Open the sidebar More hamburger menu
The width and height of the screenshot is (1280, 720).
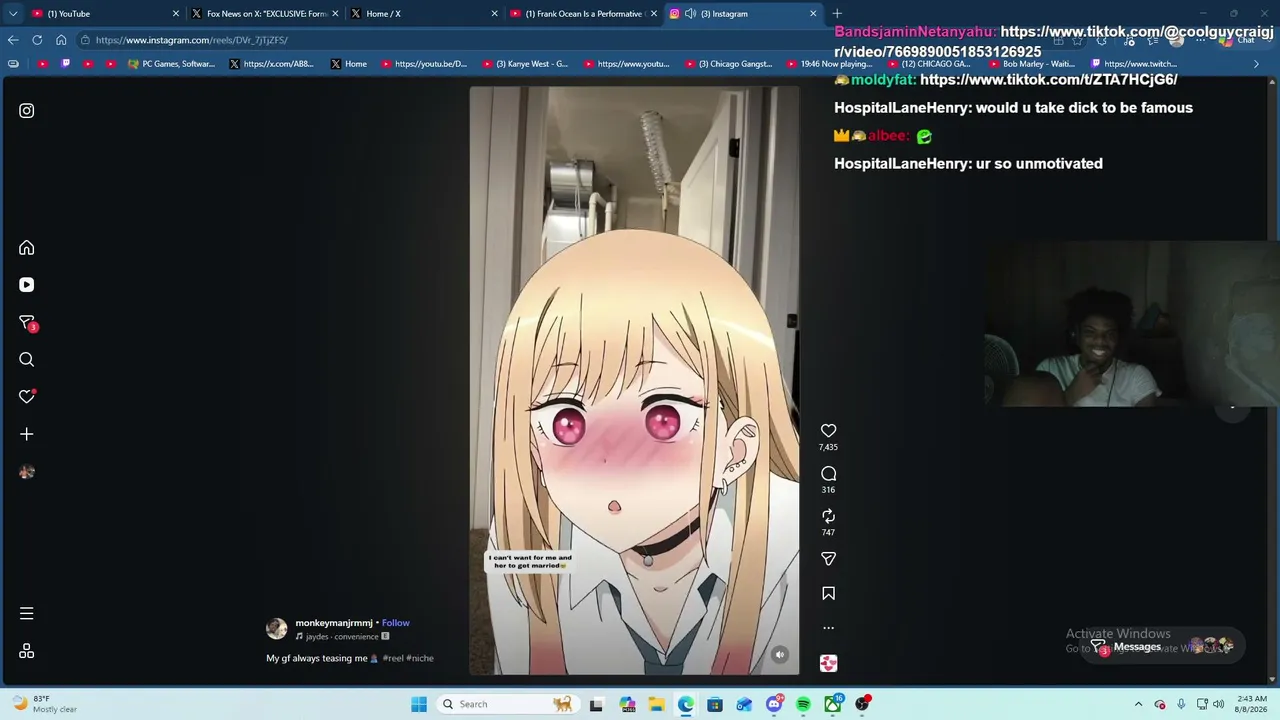(x=27, y=613)
